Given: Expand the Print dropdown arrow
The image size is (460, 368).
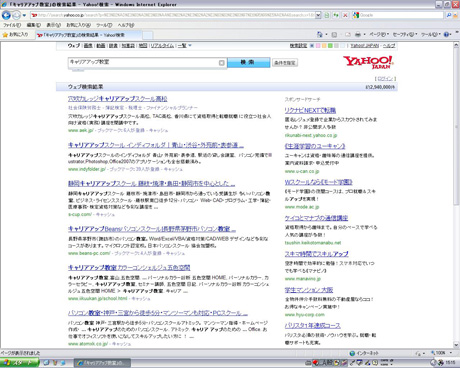Looking at the screenshot, I should pyautogui.click(x=364, y=35).
